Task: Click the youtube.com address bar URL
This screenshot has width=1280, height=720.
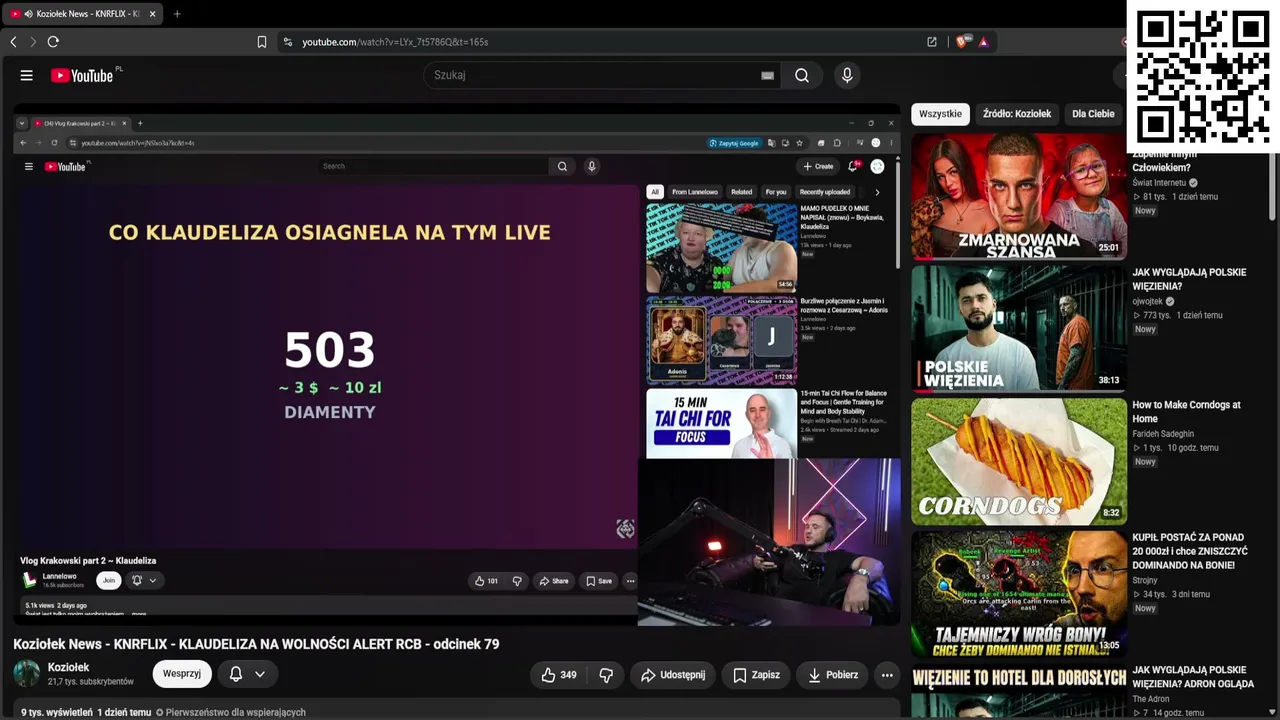Action: tap(395, 42)
